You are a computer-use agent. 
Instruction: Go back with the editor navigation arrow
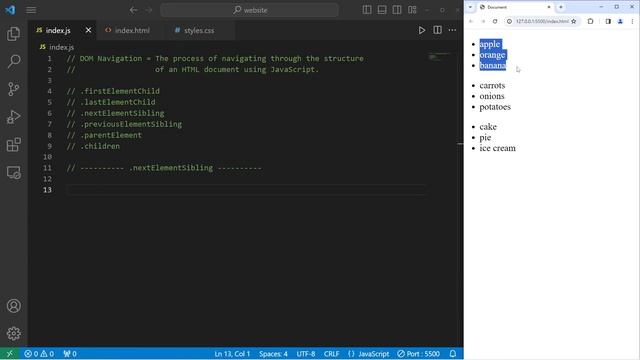133,10
